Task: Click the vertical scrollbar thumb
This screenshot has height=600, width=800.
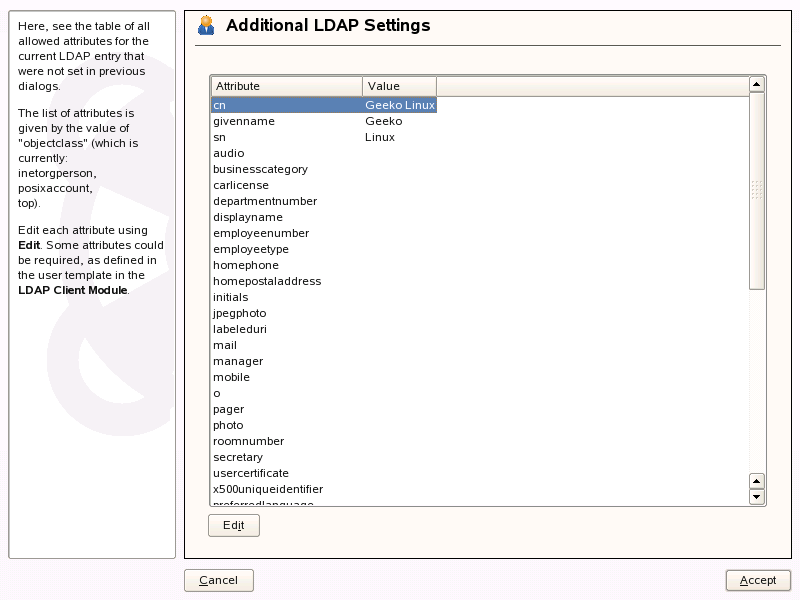Action: [x=757, y=191]
